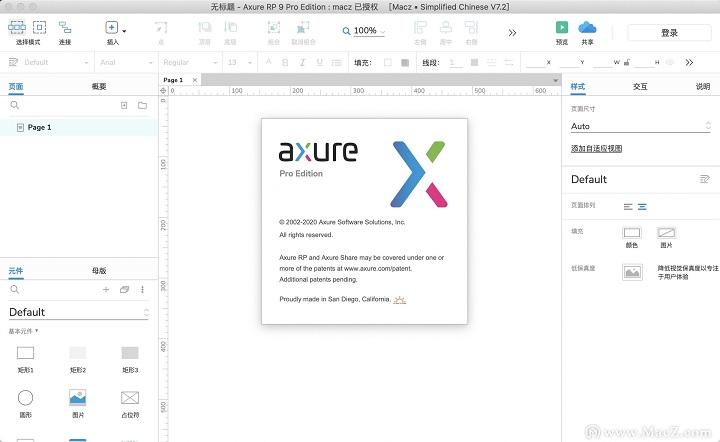Click the widget library options menu dots
Viewport: 720px width, 442px height.
click(x=142, y=289)
